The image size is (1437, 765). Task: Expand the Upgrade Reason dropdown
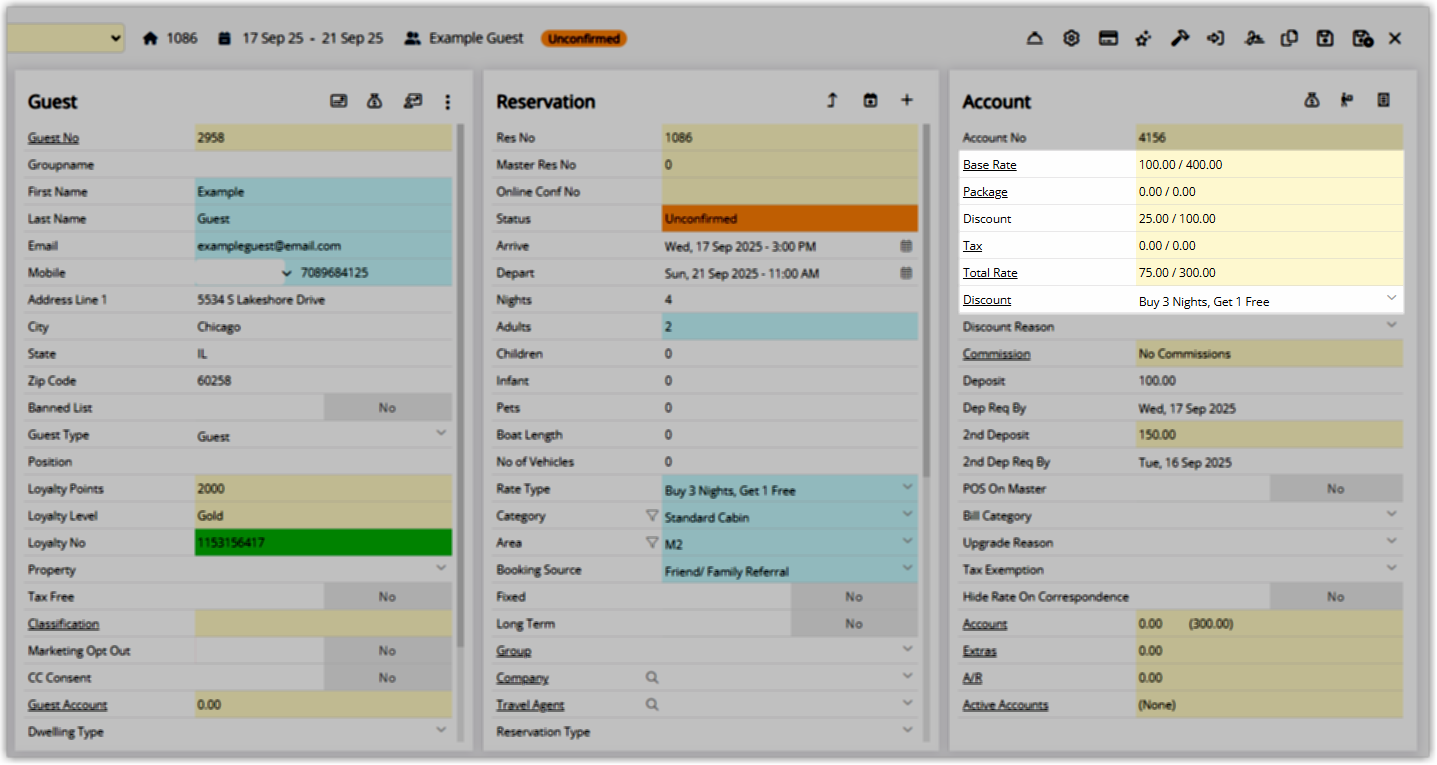1391,541
